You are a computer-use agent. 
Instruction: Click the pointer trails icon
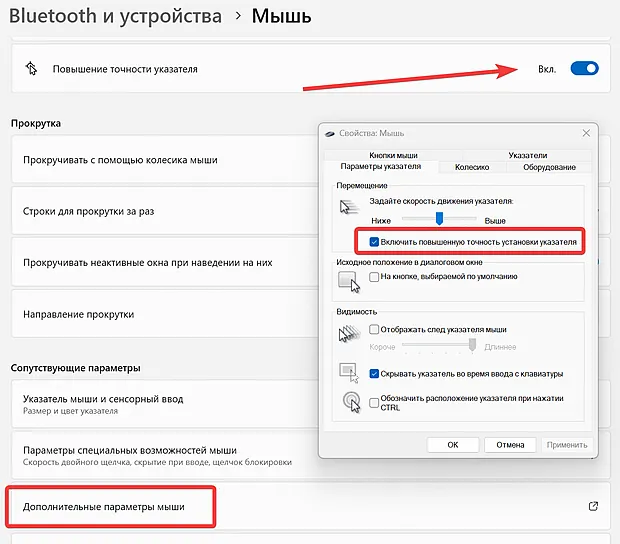click(x=350, y=334)
